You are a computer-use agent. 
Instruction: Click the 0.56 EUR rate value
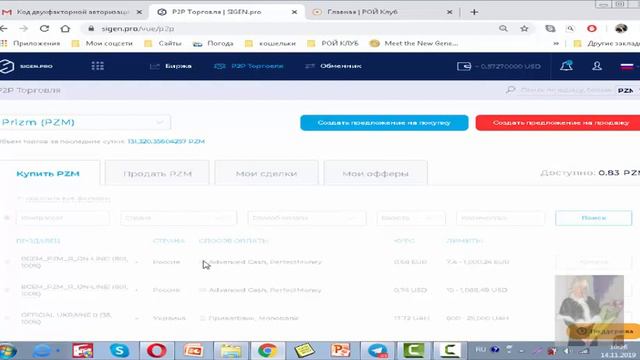click(x=410, y=262)
